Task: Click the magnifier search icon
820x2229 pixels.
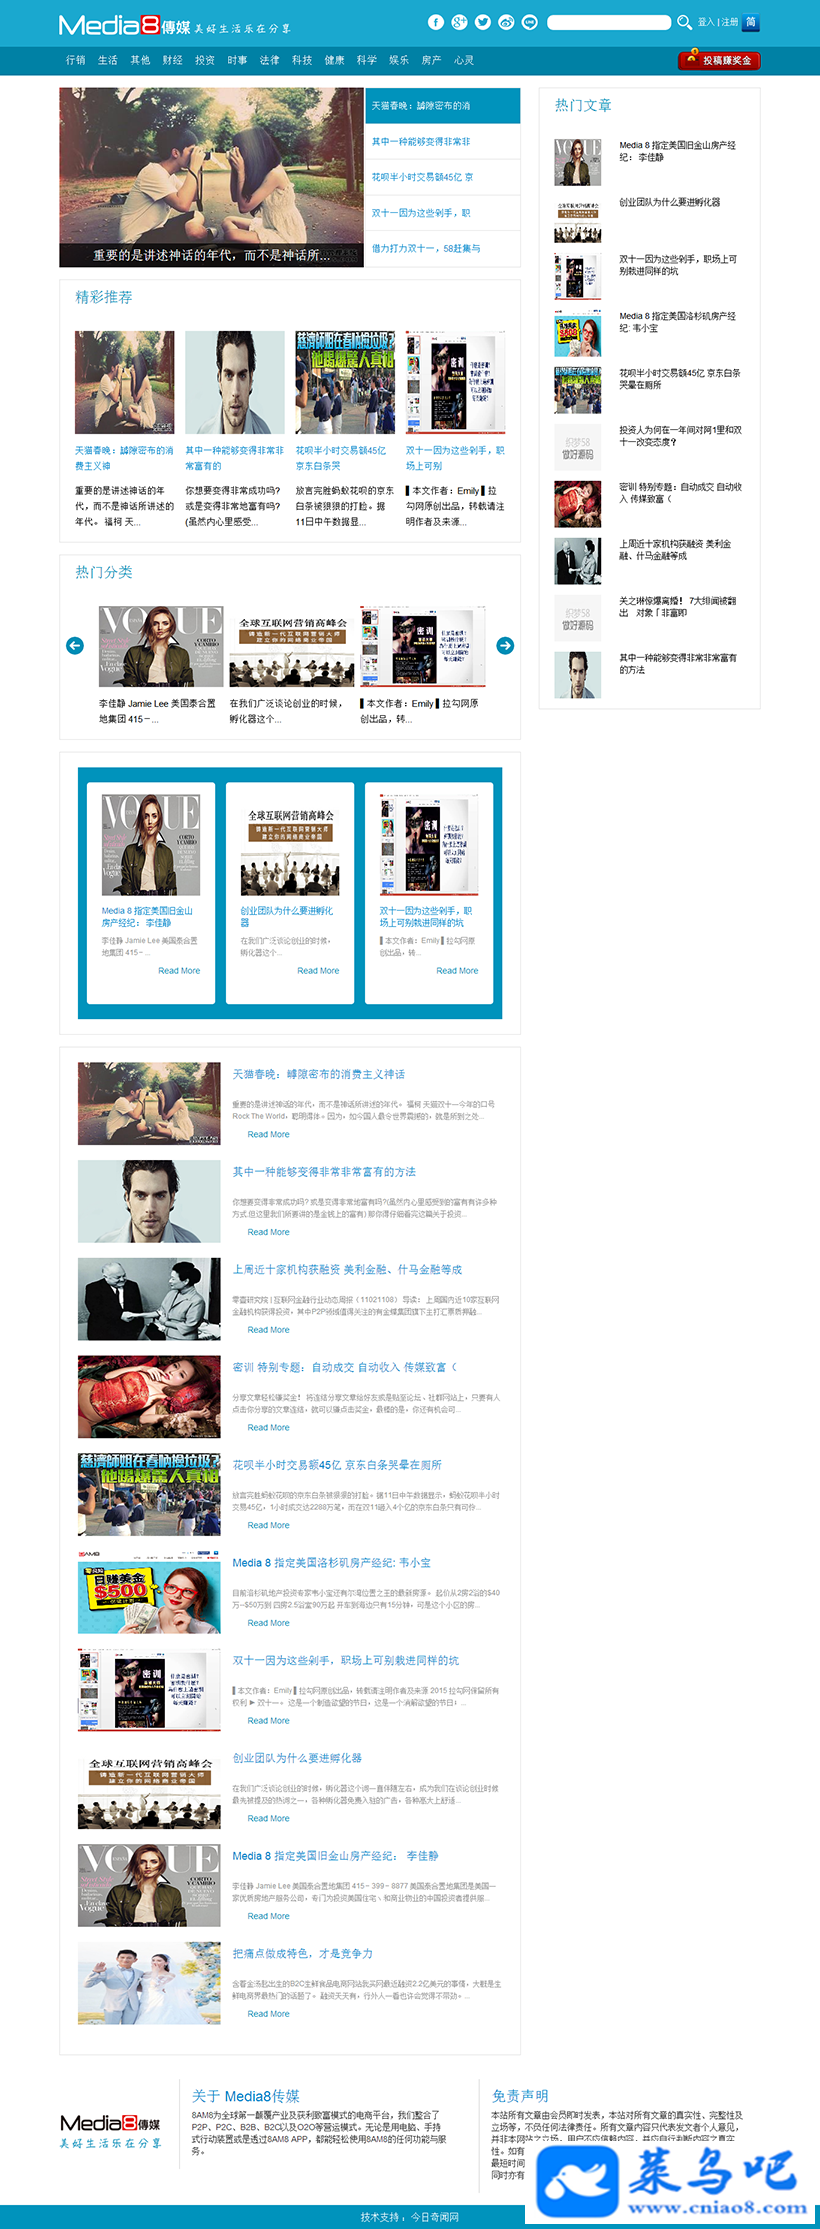Action: pos(684,22)
